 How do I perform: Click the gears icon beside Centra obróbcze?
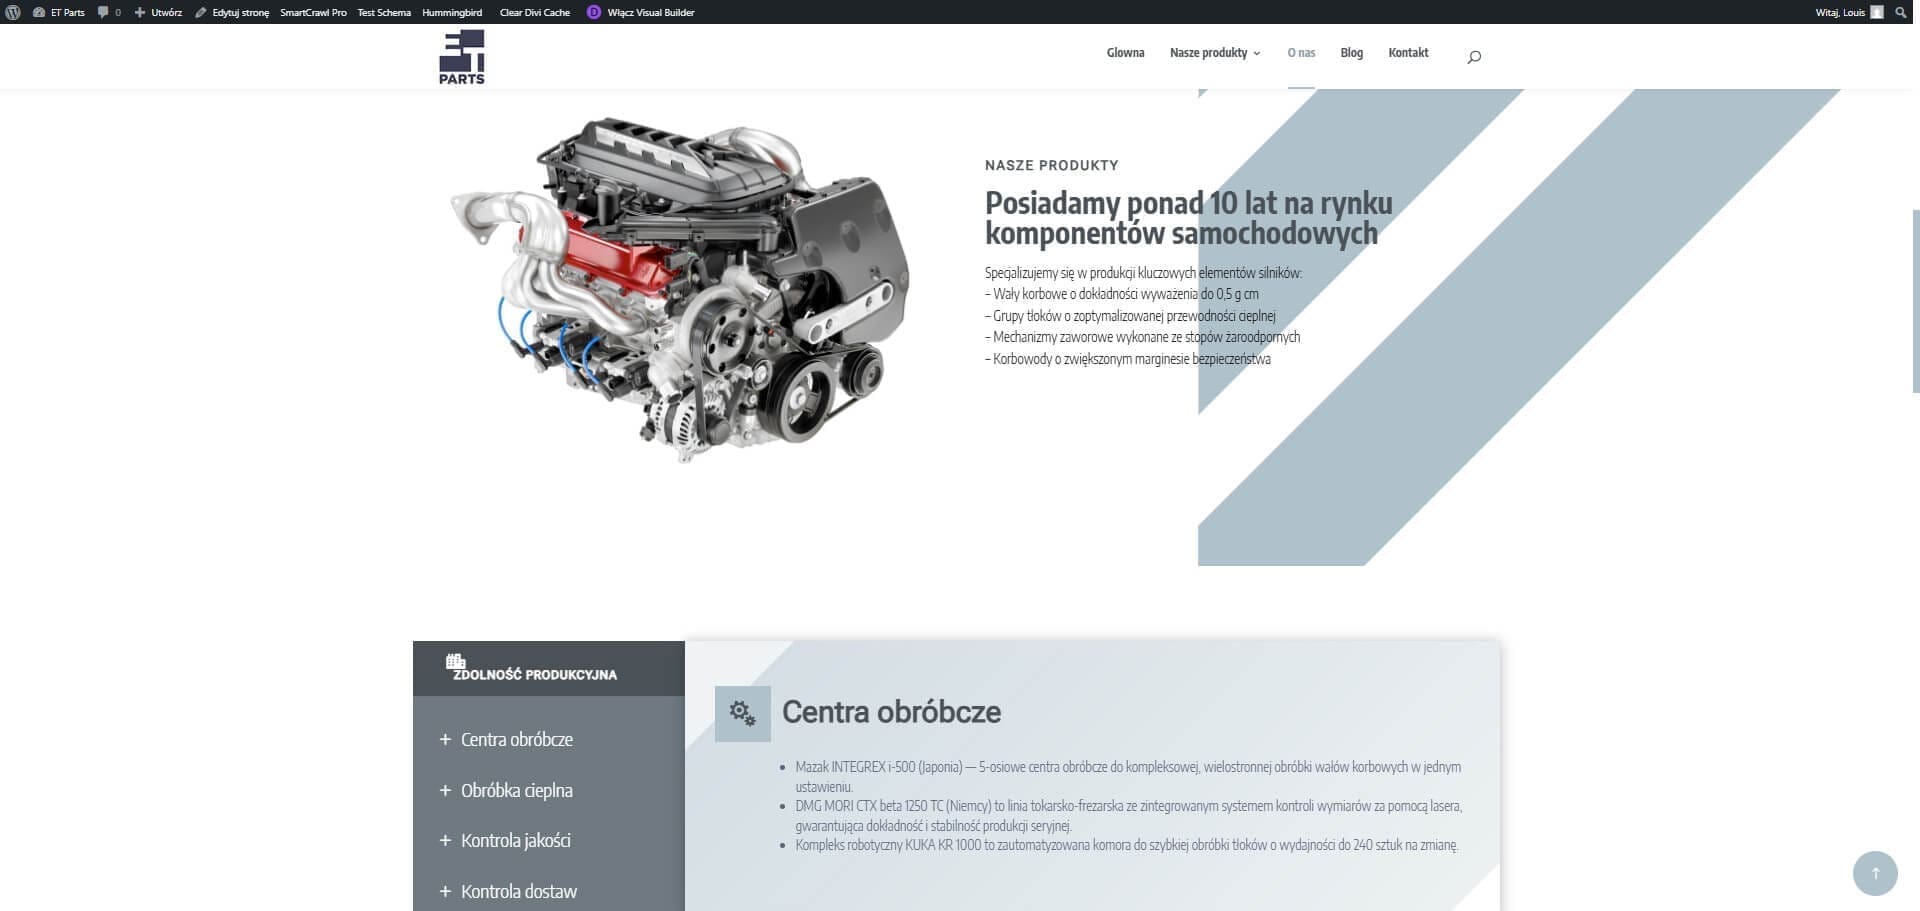click(x=742, y=713)
